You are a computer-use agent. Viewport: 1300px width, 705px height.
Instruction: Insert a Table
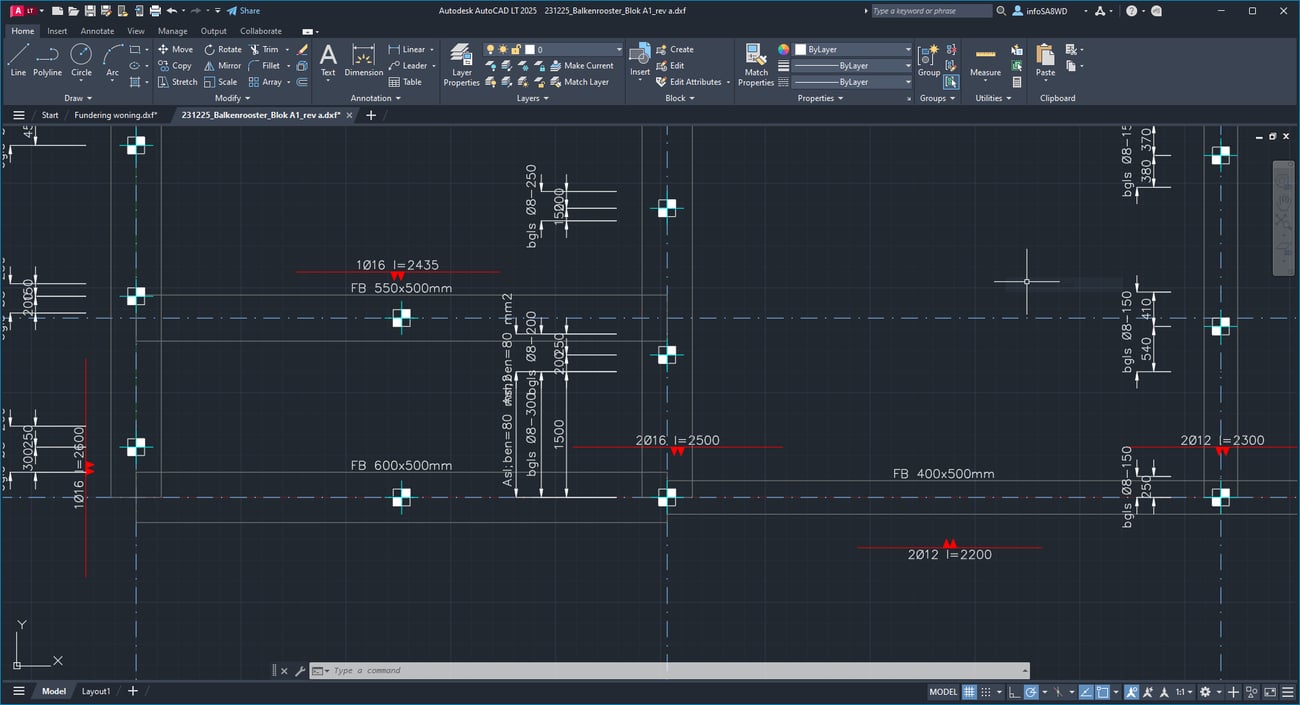[x=405, y=82]
